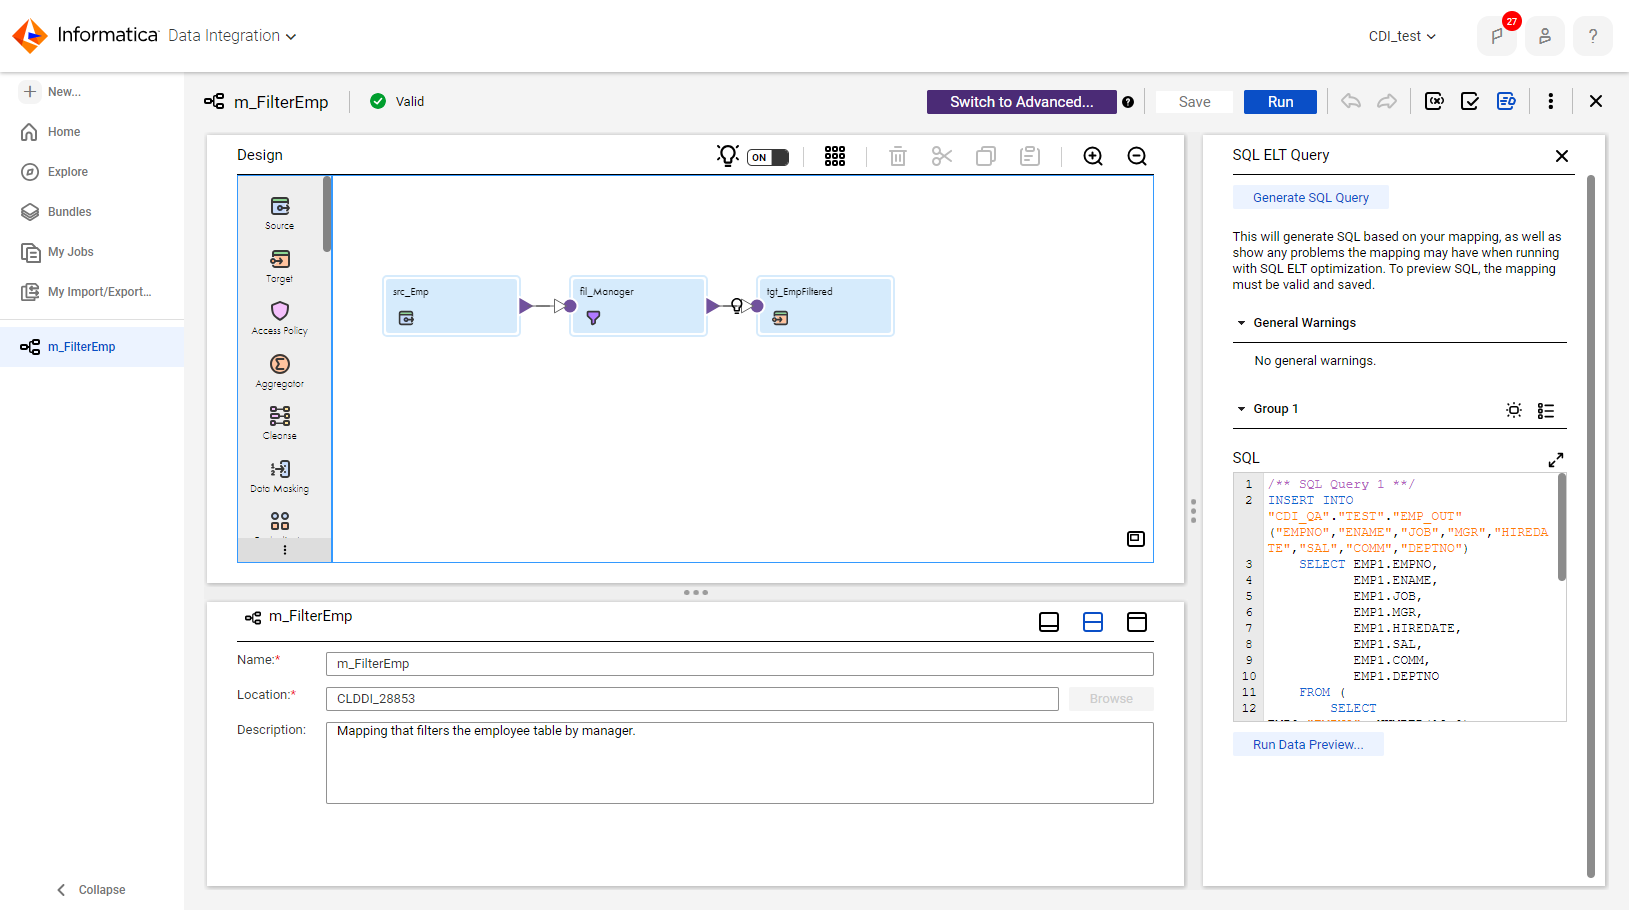Open the notifications flag icon
Viewport: 1629px width, 910px height.
(1497, 36)
